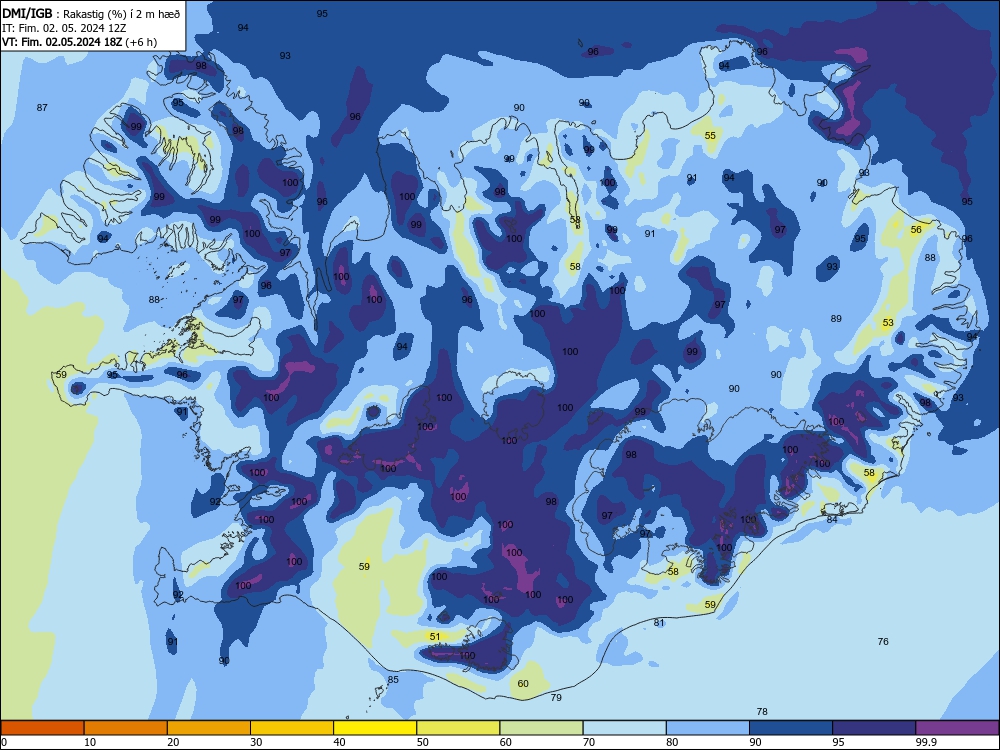Select the 90–95 medium blue legend swatch
Image resolution: width=1000 pixels, height=750 pixels.
tap(791, 728)
